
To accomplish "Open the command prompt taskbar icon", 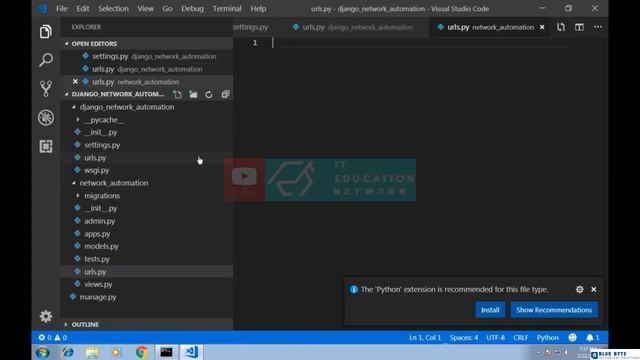I will pos(166,352).
